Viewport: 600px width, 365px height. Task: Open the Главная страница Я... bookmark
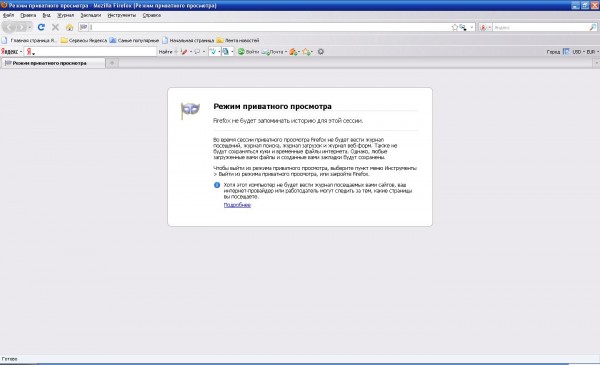29,40
